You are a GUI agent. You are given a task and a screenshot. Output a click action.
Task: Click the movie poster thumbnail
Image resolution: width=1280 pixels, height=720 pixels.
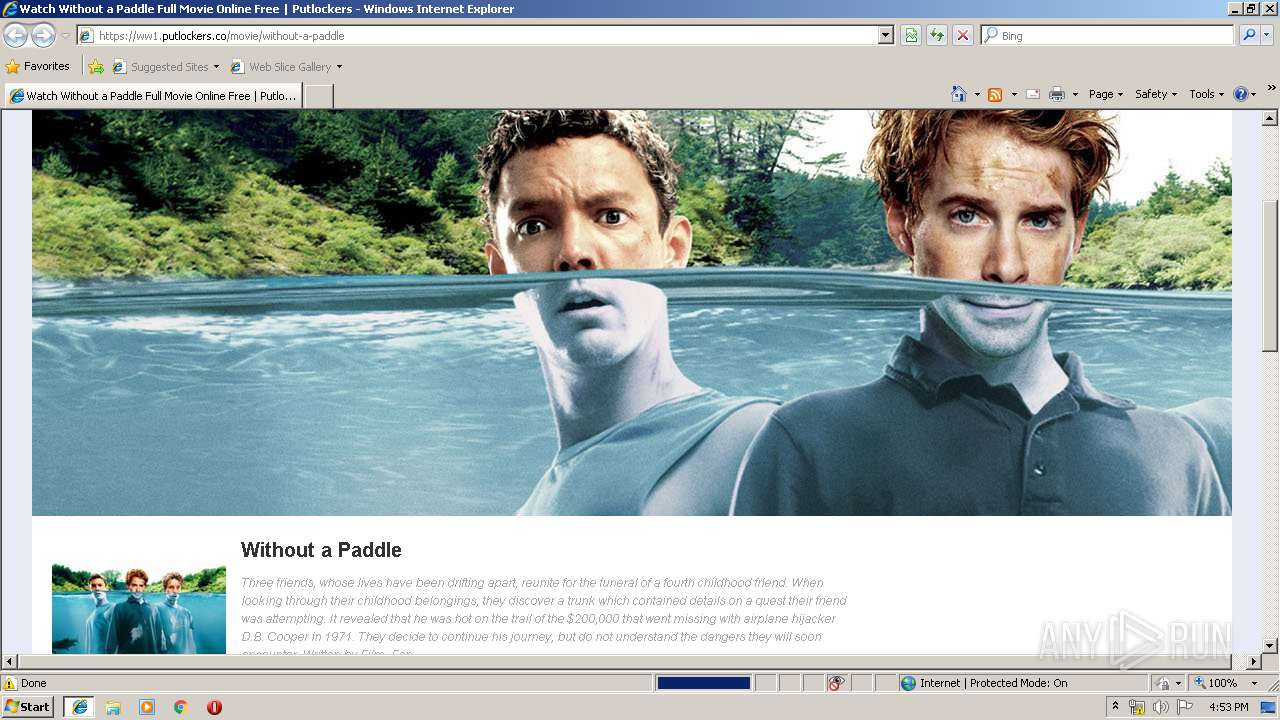[x=139, y=609]
